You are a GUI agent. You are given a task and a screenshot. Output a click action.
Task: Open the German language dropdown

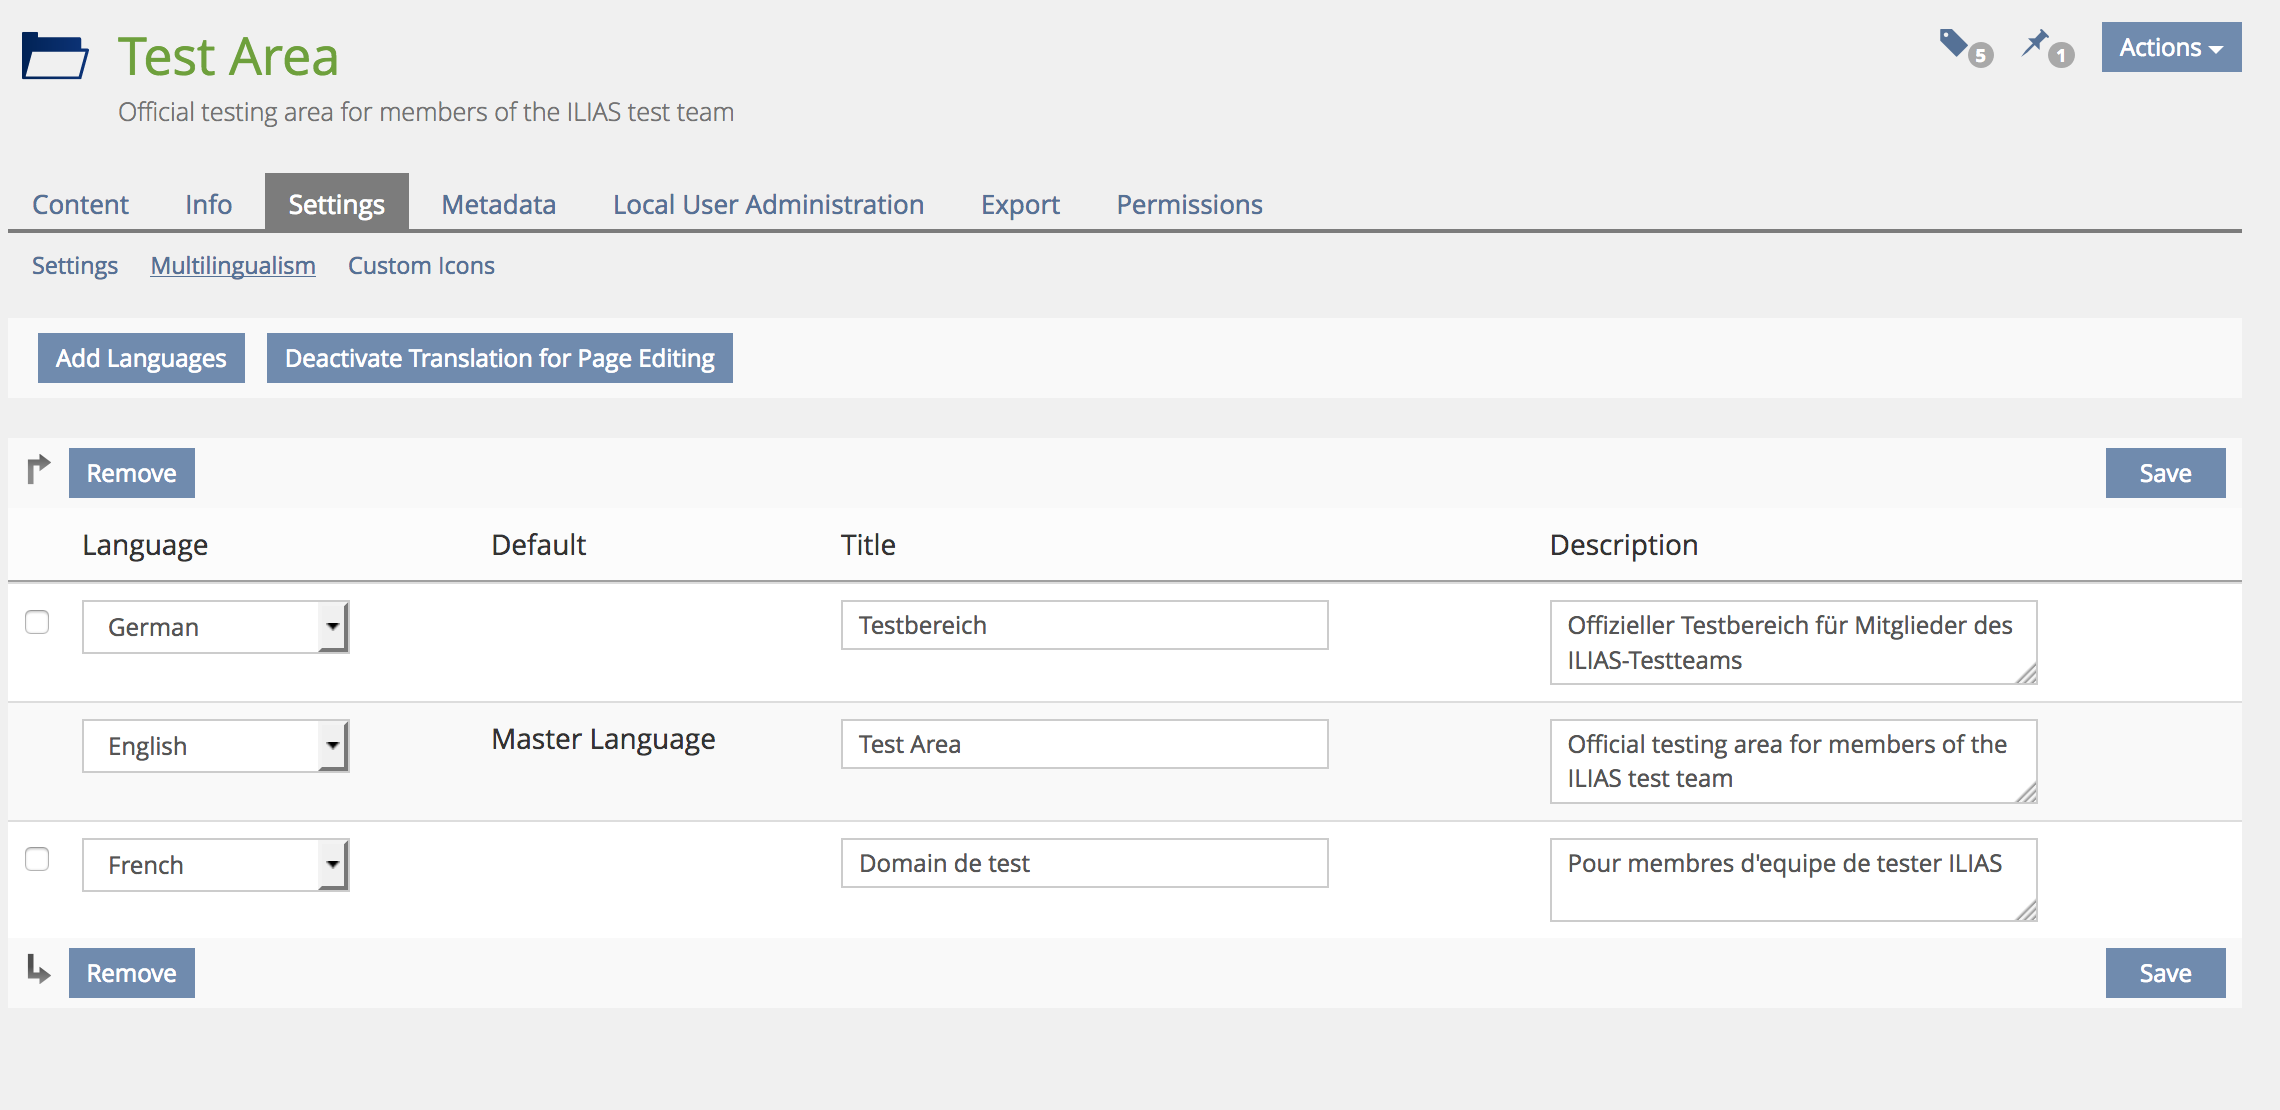pos(215,627)
